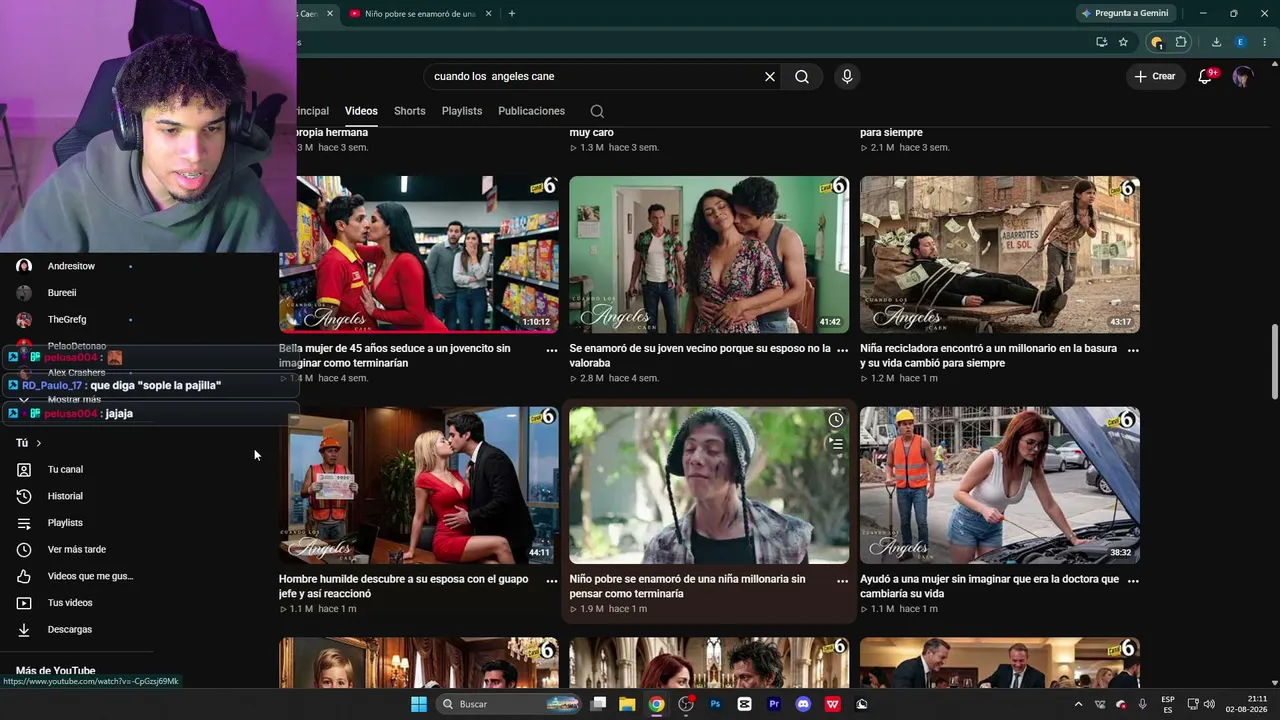The image size is (1280, 720).
Task: Switch to the Shorts tab
Action: [x=409, y=111]
